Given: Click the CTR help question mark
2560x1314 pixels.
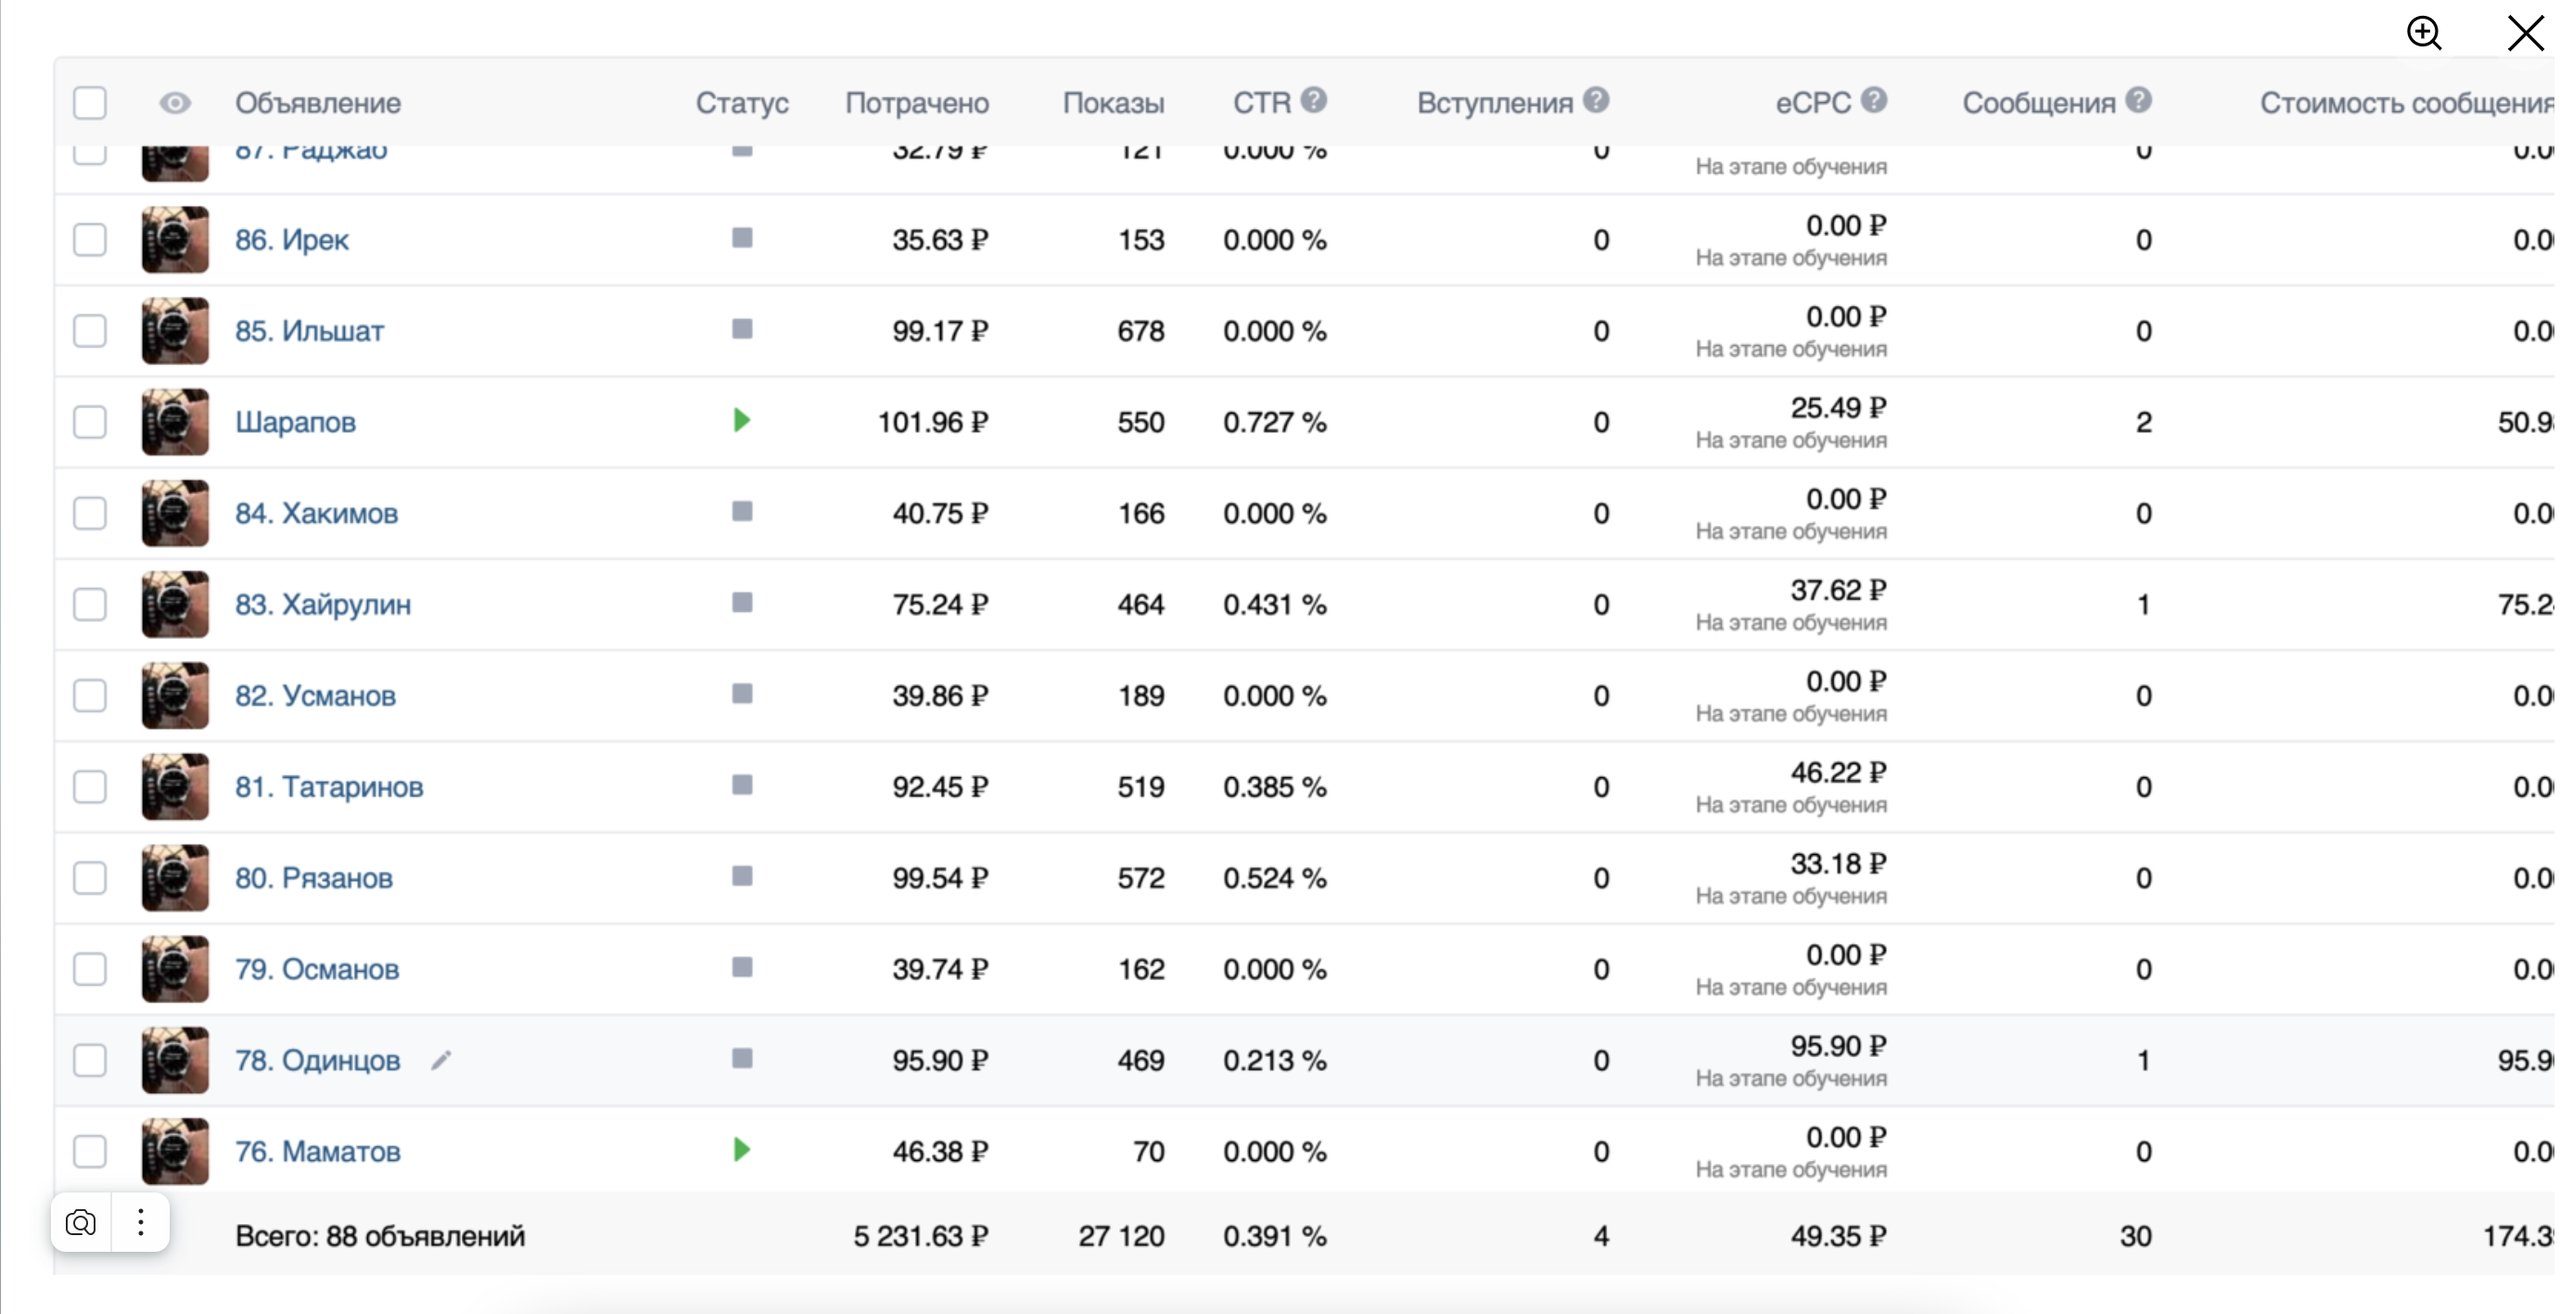Looking at the screenshot, I should click(x=1314, y=100).
